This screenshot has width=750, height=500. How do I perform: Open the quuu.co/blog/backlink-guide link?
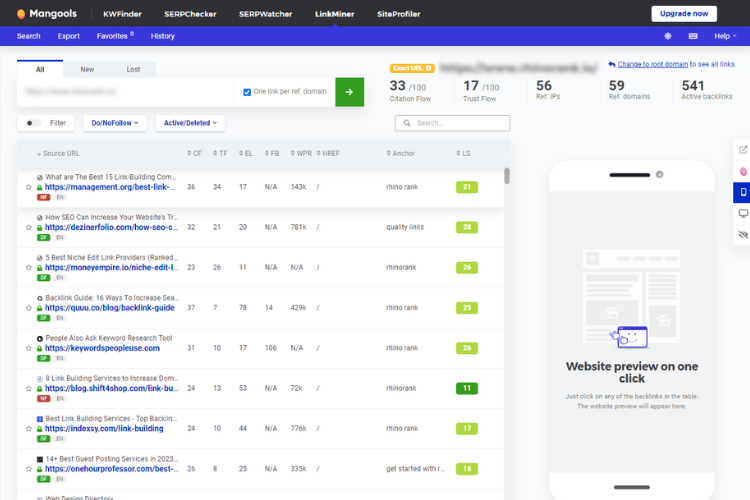[x=110, y=308]
